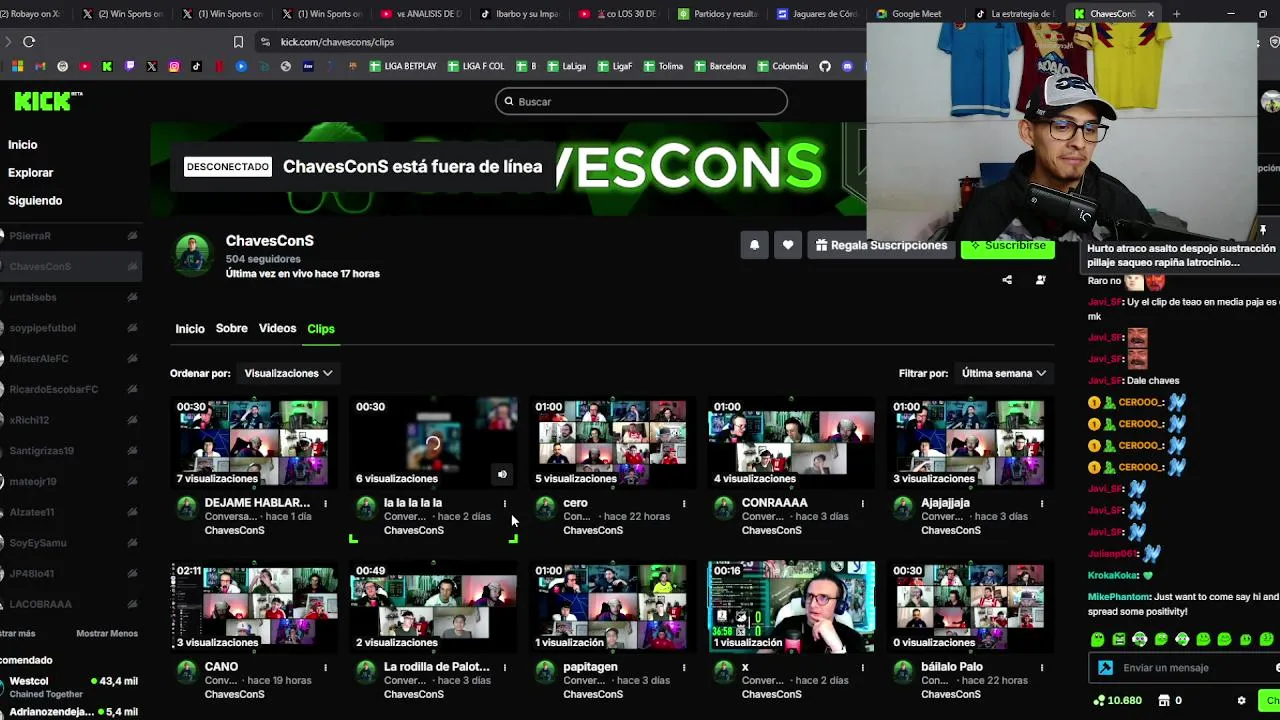
Task: Open the green Kick bookmark icon
Action: (107, 66)
